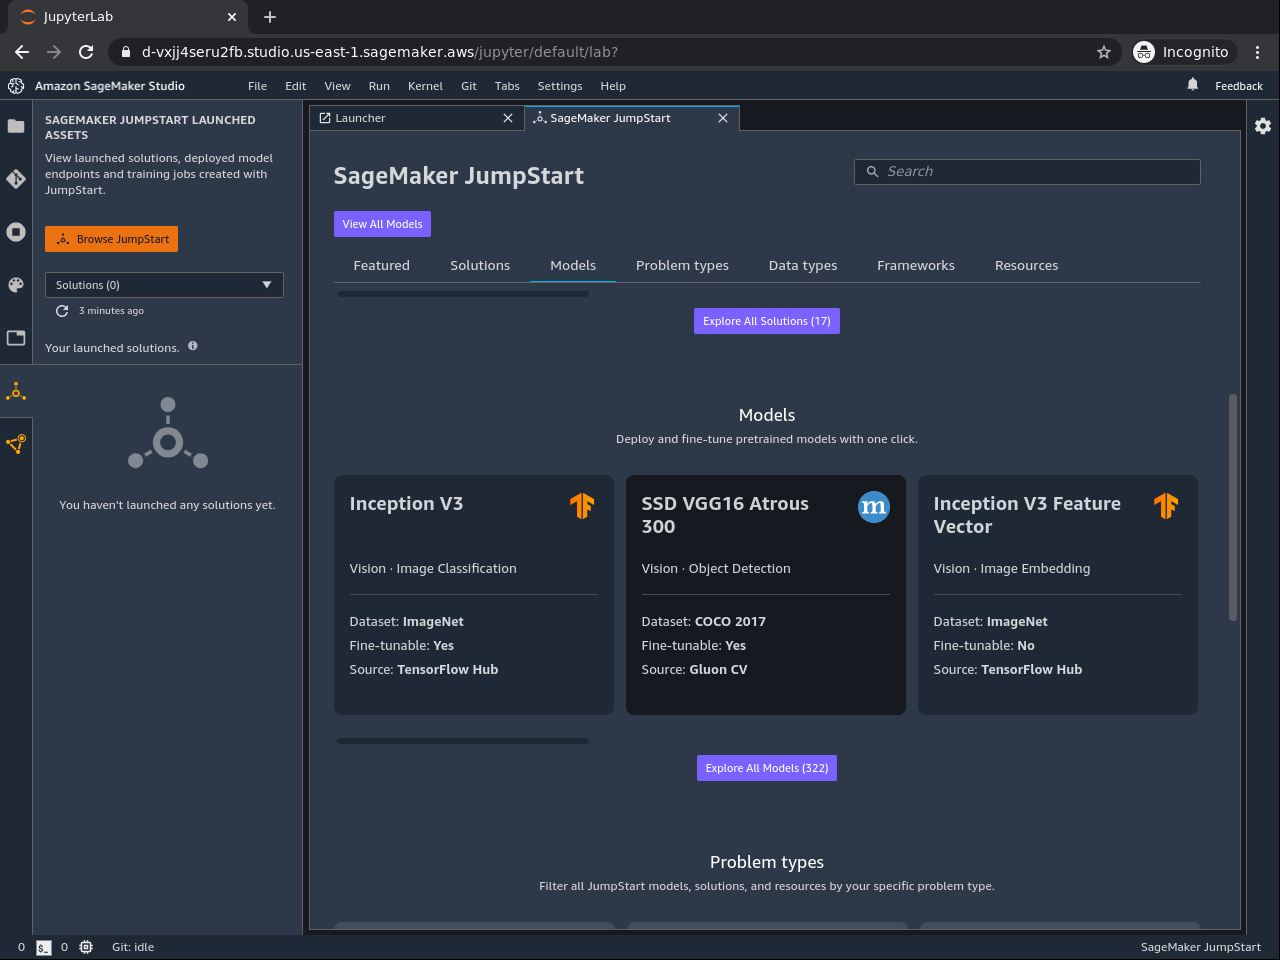This screenshot has width=1280, height=960.
Task: Open the settings gear on right sidebar
Action: tap(1263, 126)
